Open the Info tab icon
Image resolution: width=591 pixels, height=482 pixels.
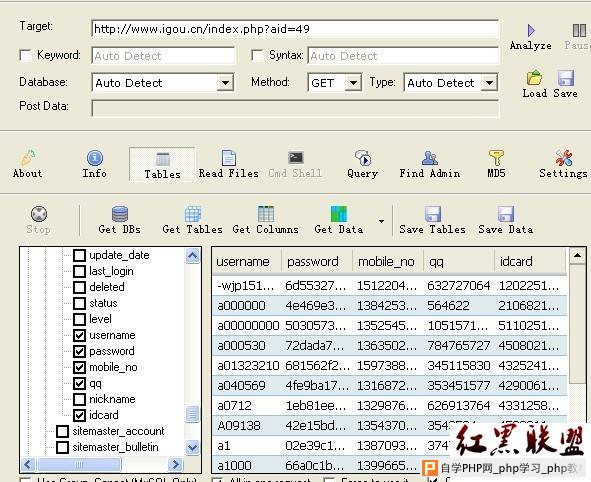point(95,158)
